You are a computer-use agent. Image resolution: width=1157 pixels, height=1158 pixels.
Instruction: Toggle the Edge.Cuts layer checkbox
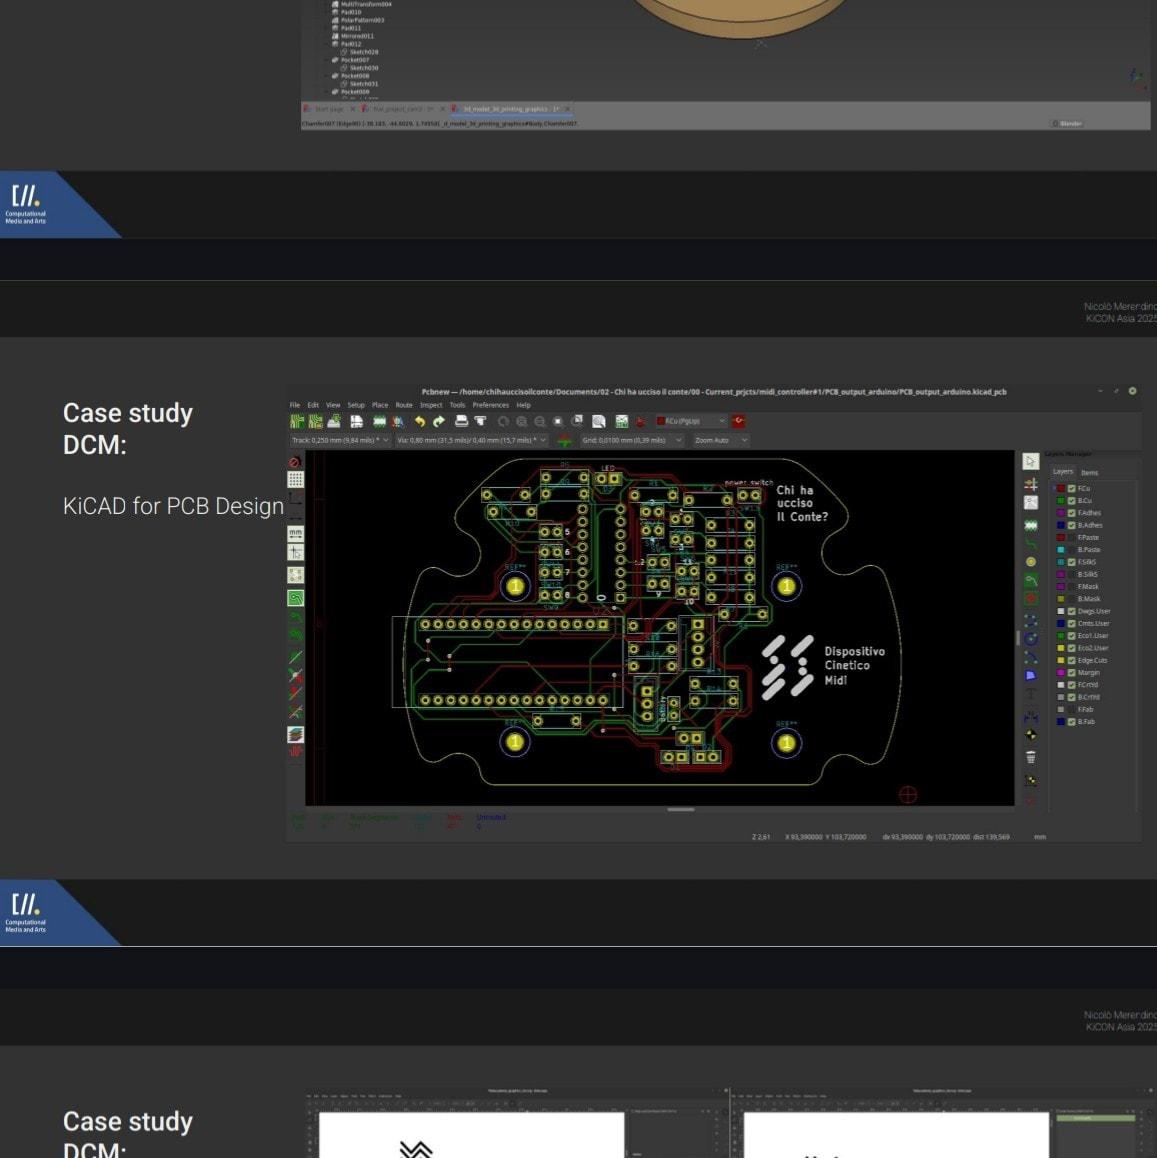click(1071, 660)
